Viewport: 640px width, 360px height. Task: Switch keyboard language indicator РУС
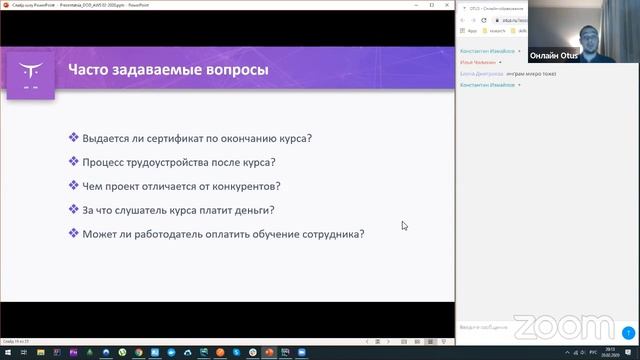[593, 352]
